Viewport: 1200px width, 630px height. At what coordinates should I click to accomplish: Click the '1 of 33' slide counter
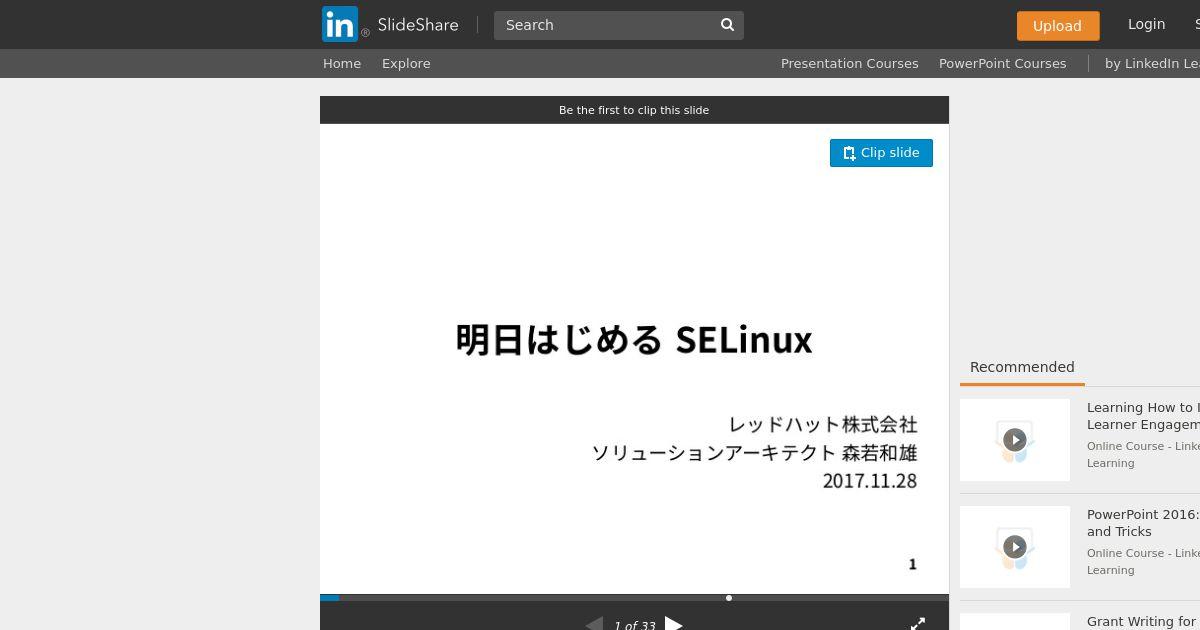click(635, 625)
